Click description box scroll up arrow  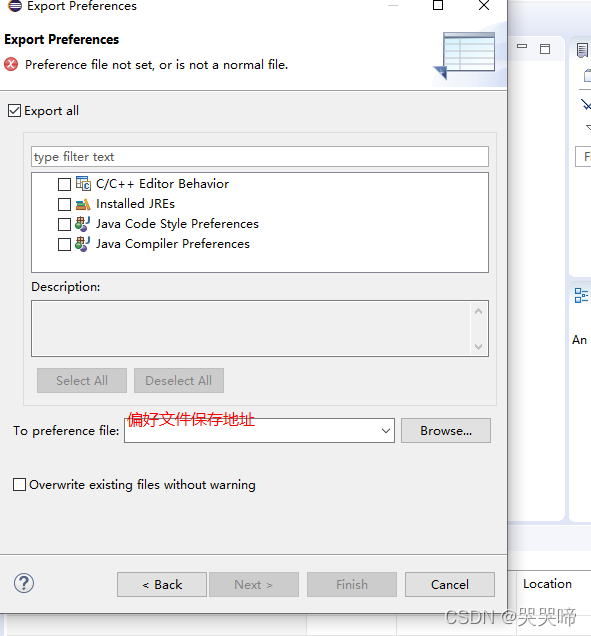(479, 311)
